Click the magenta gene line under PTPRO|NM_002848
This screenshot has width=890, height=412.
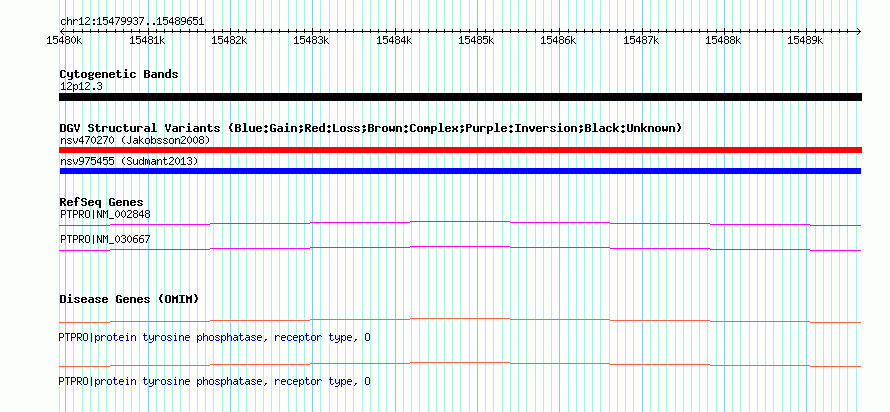coord(460,224)
